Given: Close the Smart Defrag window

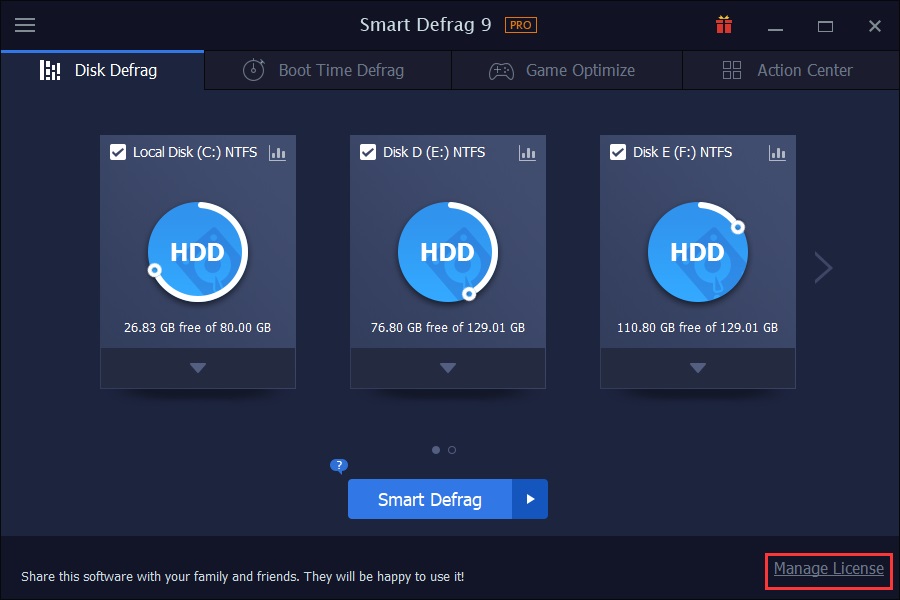Looking at the screenshot, I should pos(875,26).
